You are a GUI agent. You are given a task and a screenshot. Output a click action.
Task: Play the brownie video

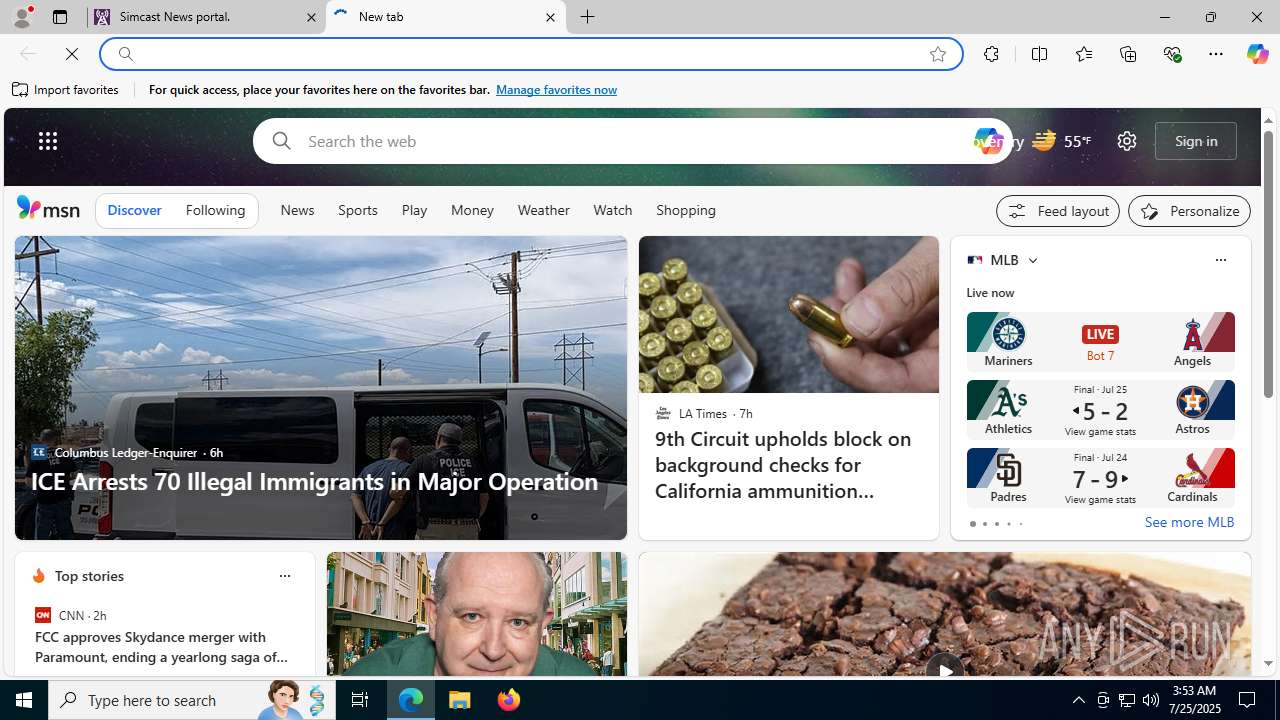click(x=944, y=669)
